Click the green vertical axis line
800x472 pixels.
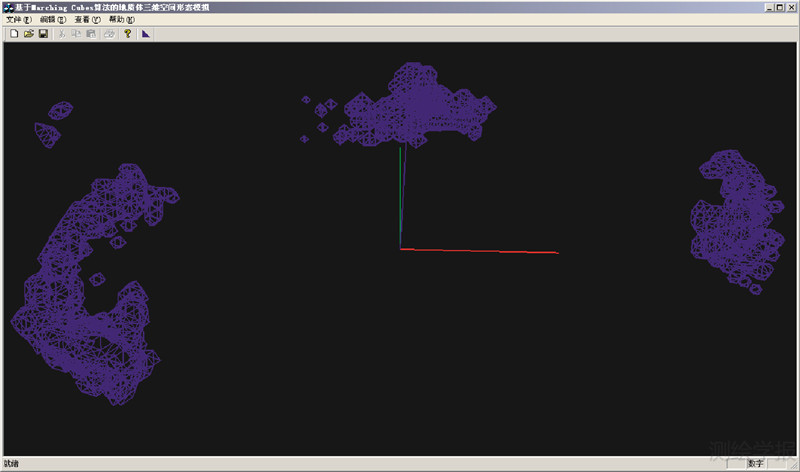[x=402, y=198]
